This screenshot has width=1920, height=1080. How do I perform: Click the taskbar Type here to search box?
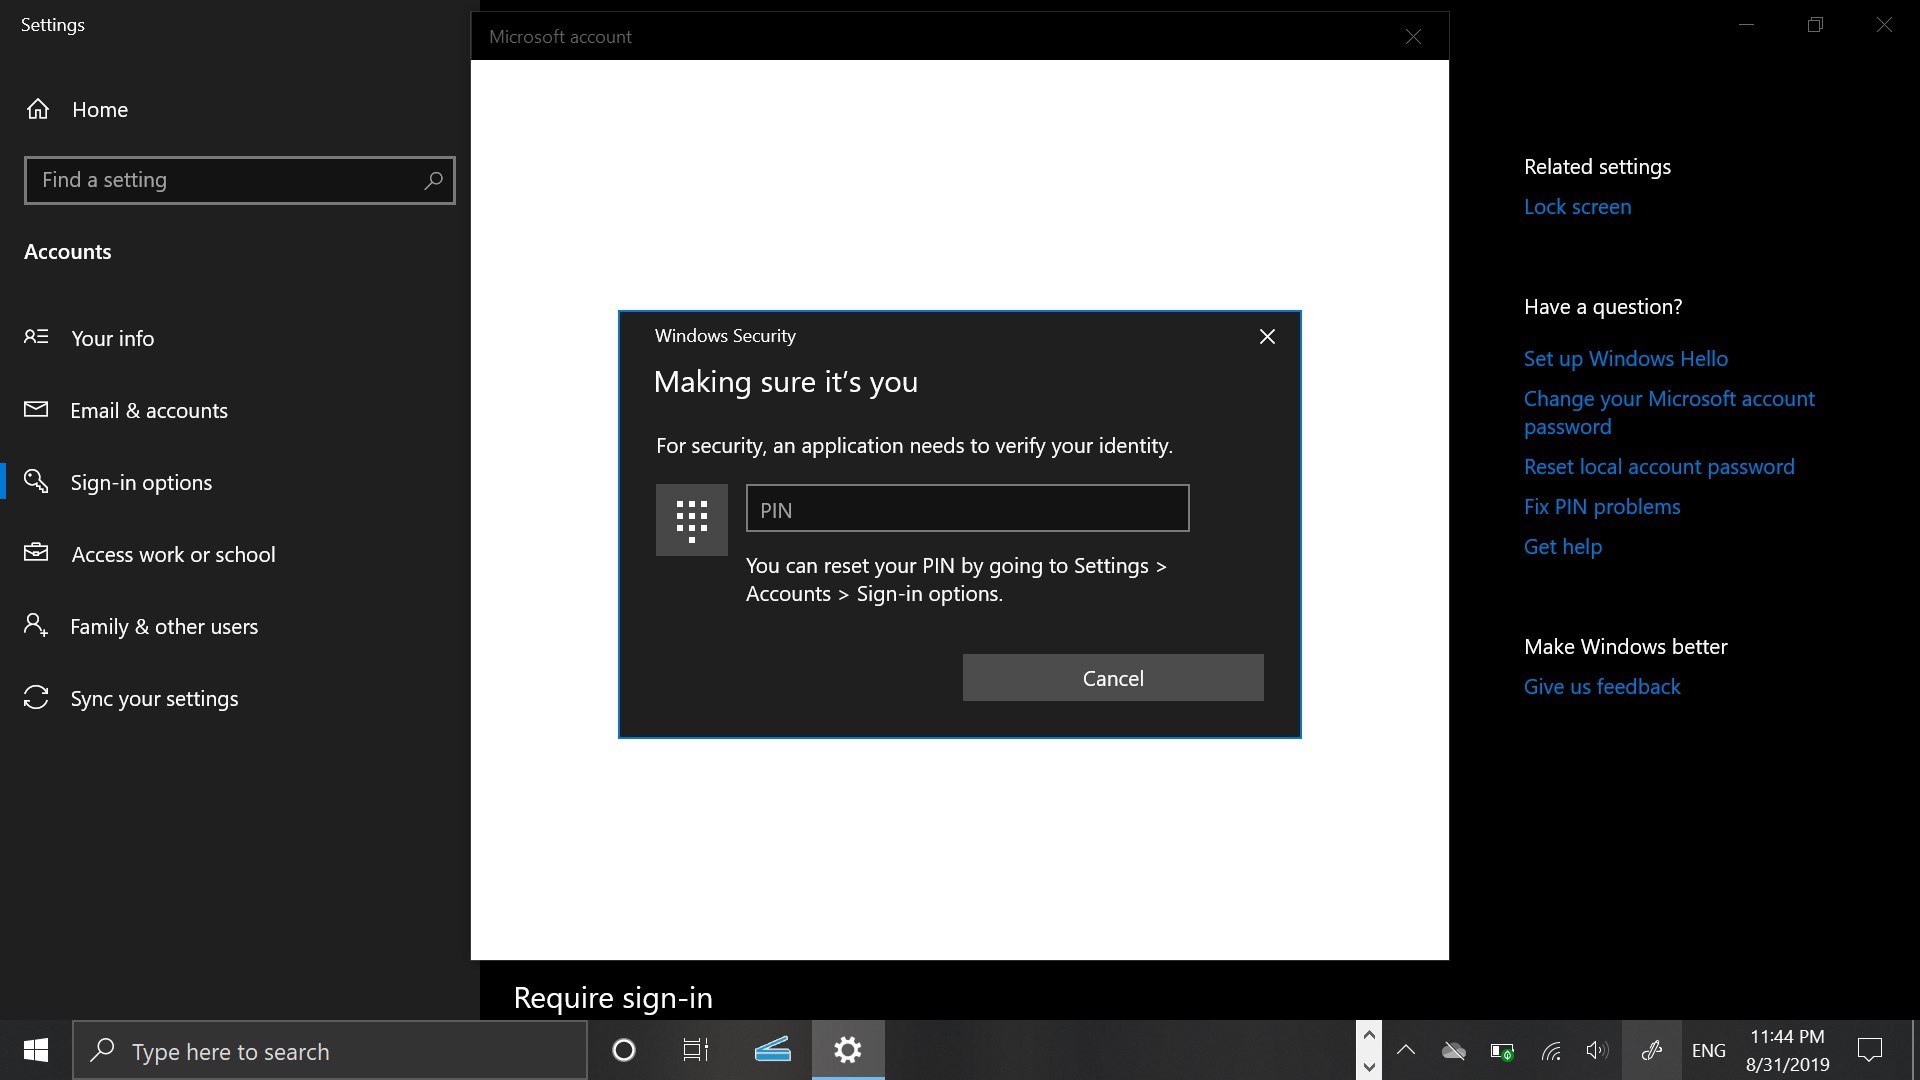pos(330,1050)
